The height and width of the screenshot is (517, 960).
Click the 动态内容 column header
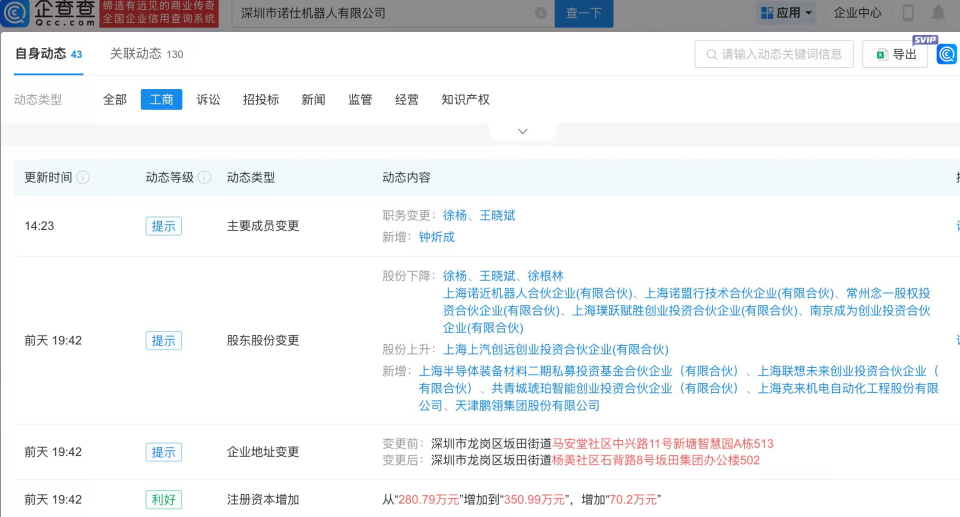(x=406, y=177)
